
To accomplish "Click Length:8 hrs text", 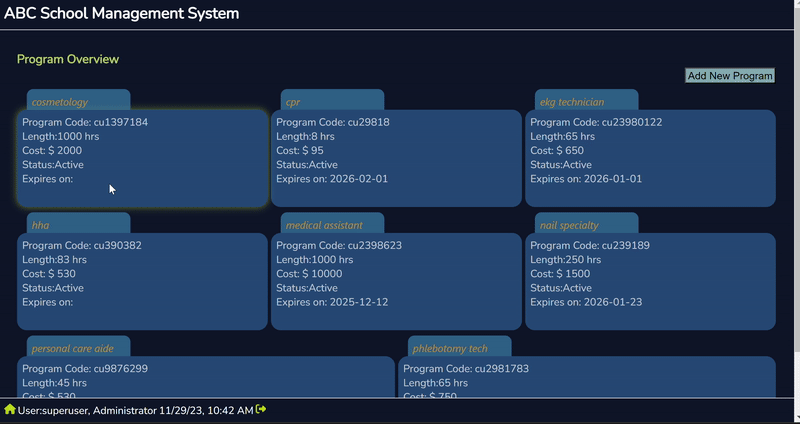I will tap(305, 137).
